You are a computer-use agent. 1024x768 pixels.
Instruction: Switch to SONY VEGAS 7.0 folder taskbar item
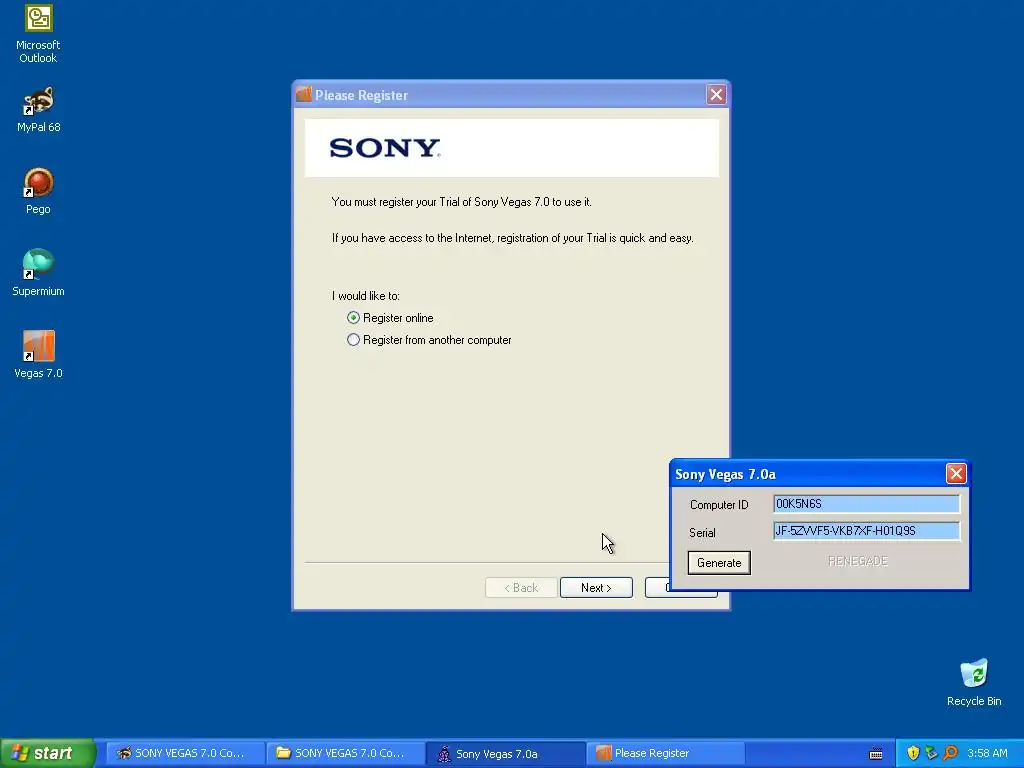point(345,754)
